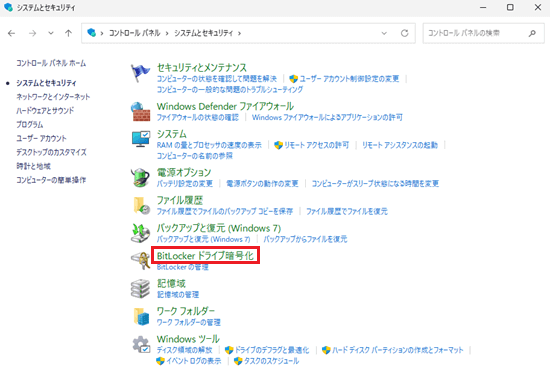Open the Backup and Restore (Windows 7) icon

coord(140,233)
